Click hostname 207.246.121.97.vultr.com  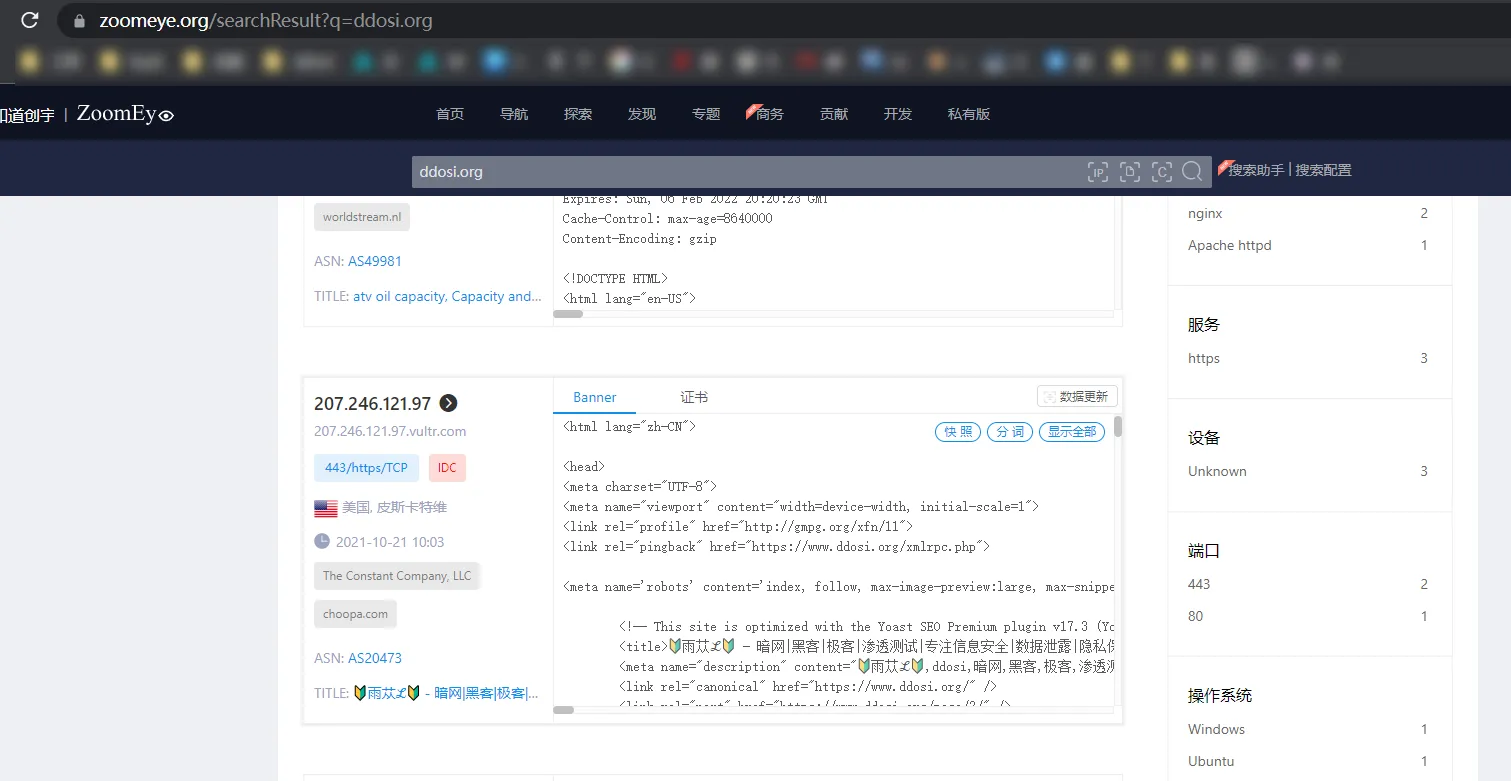(390, 431)
